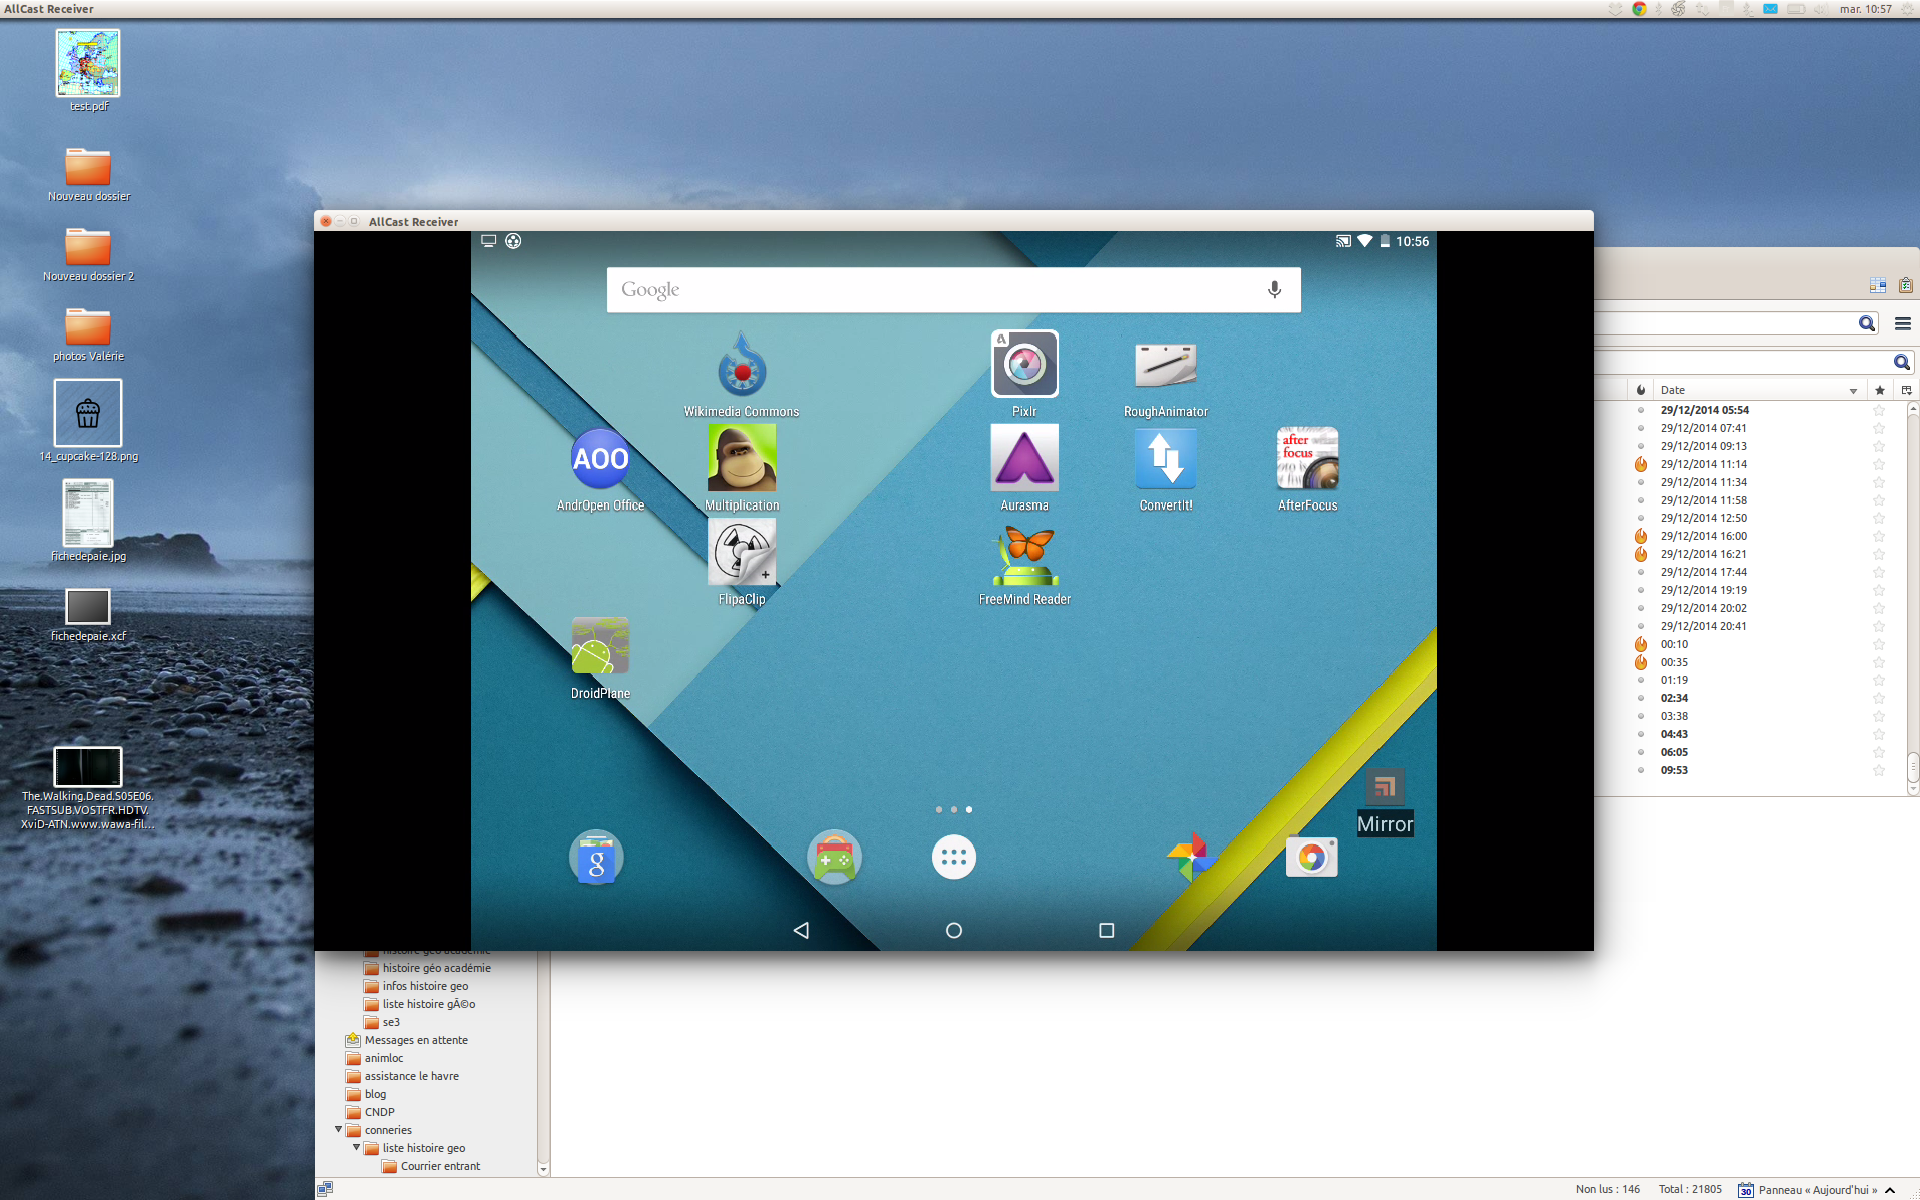Star the 06:05 message

coord(1879,752)
